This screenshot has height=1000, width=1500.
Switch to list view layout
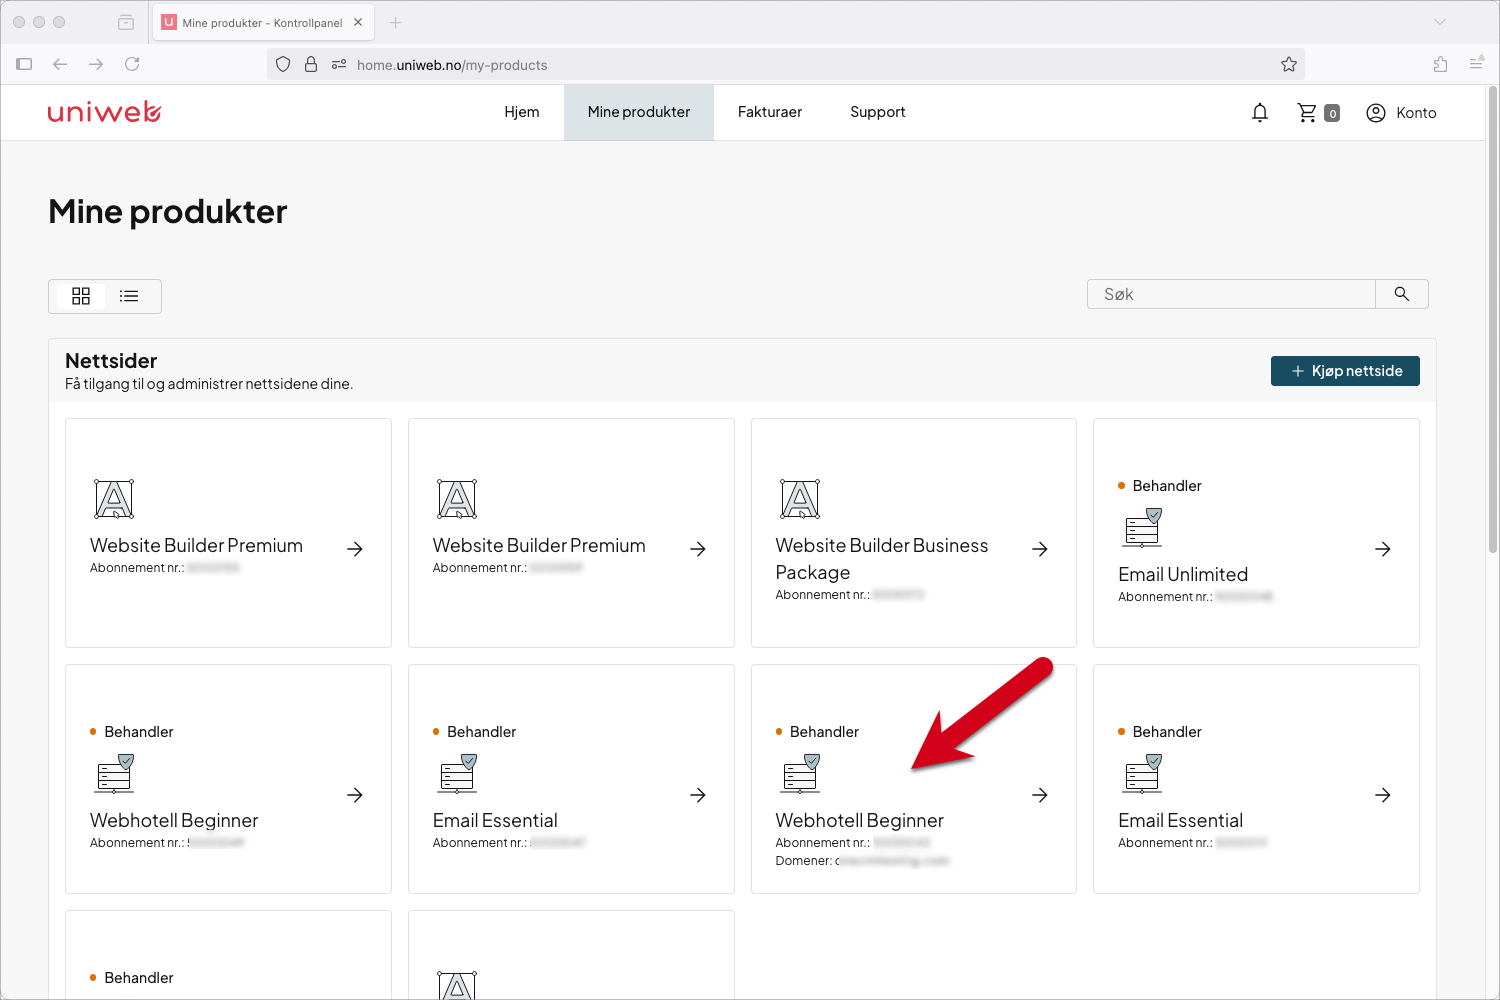[129, 296]
